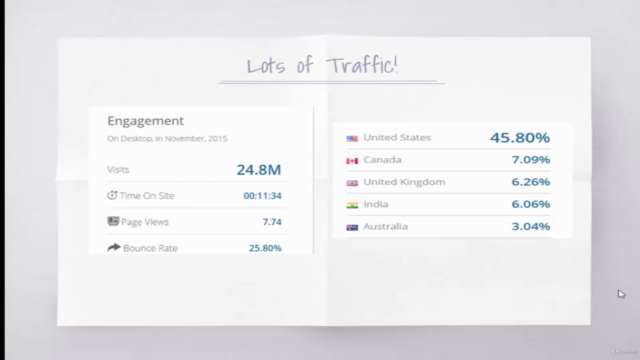Click the 25.80% bounce rate value
The width and height of the screenshot is (640, 360).
(265, 248)
